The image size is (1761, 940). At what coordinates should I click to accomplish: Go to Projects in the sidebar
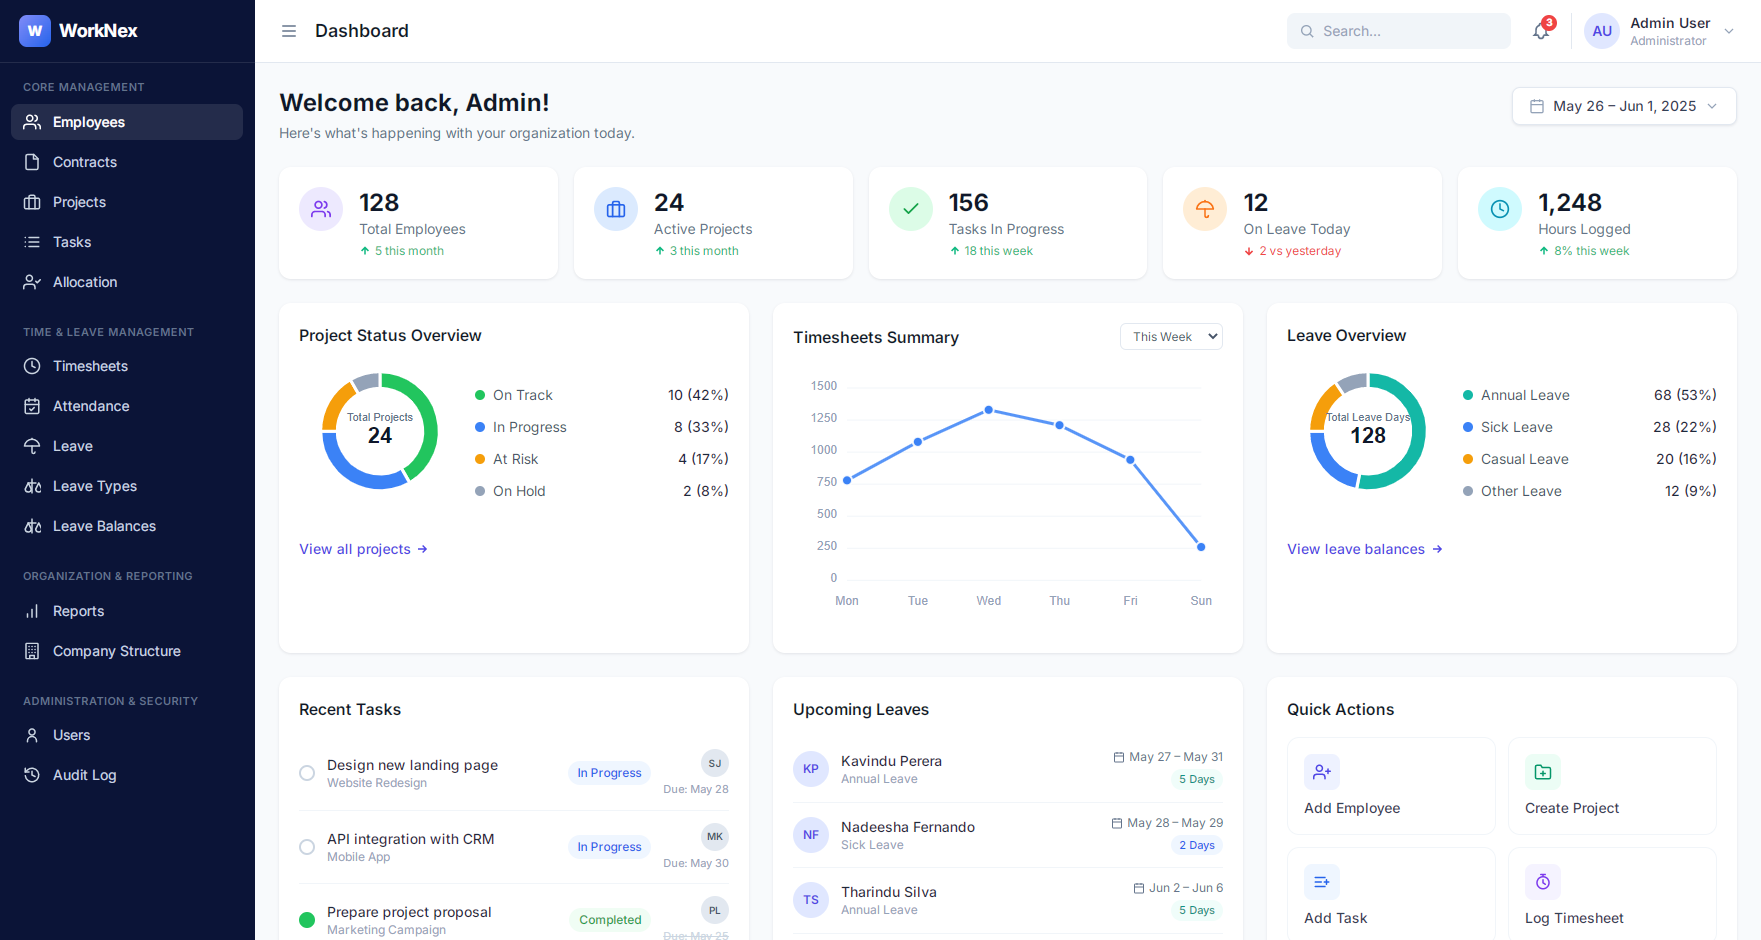(127, 202)
